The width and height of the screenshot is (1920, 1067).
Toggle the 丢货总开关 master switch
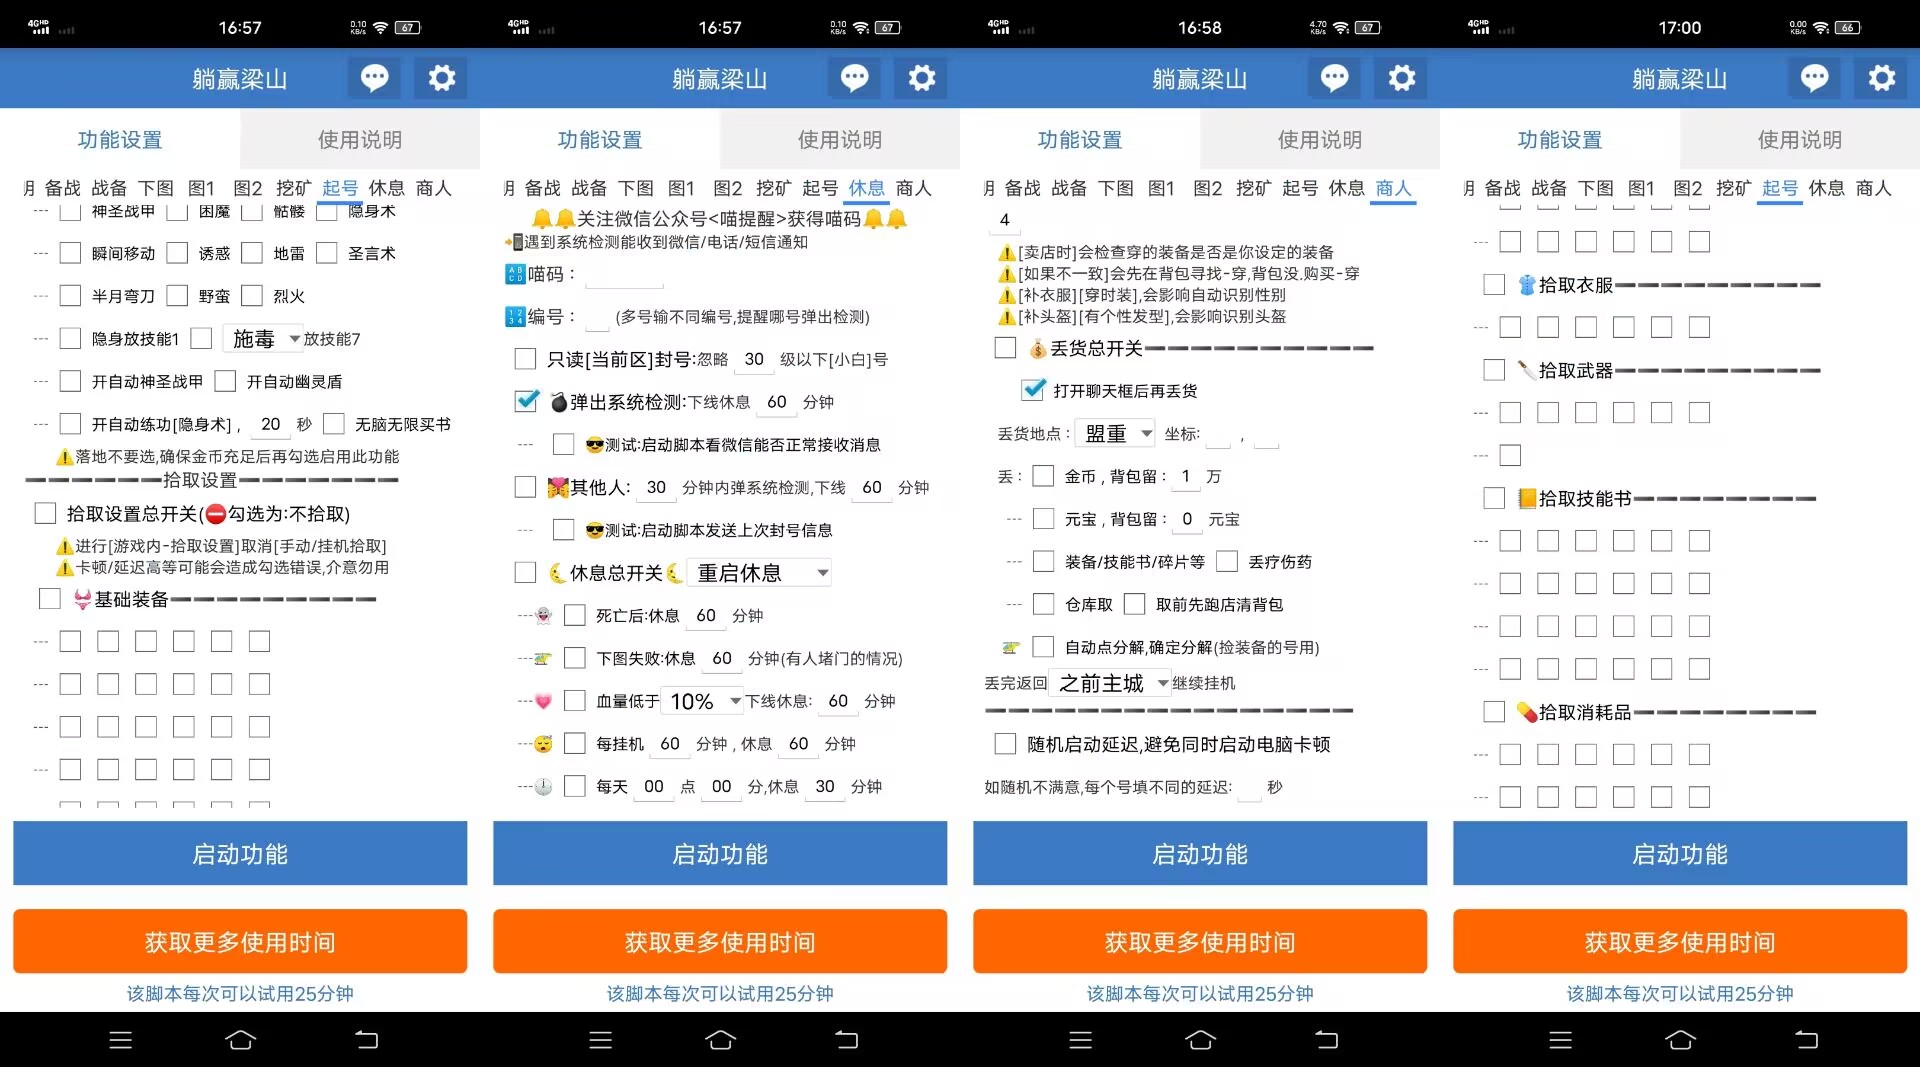click(x=1005, y=347)
